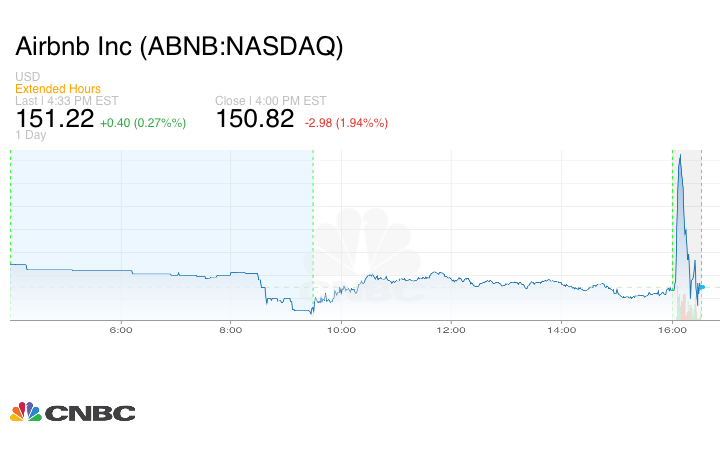Click the USD currency label
The height and width of the screenshot is (450, 720).
tap(27, 77)
